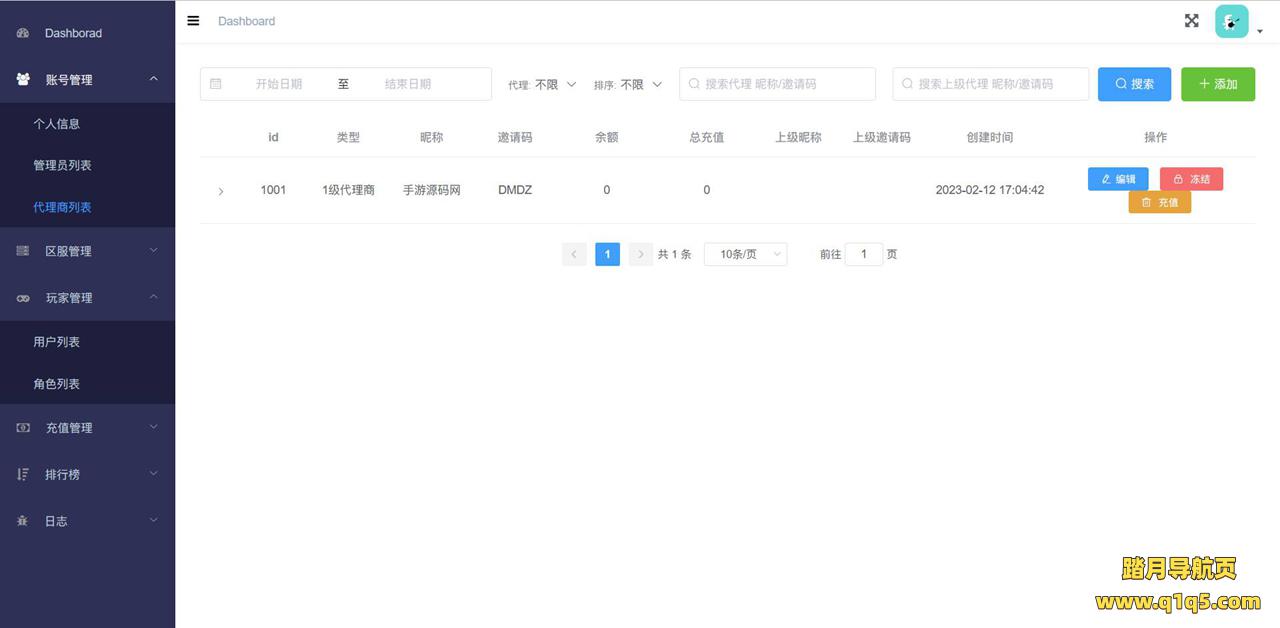Screen dimensions: 1280x628
Task: Toggle fullscreen with the expand icon
Action: [1191, 21]
